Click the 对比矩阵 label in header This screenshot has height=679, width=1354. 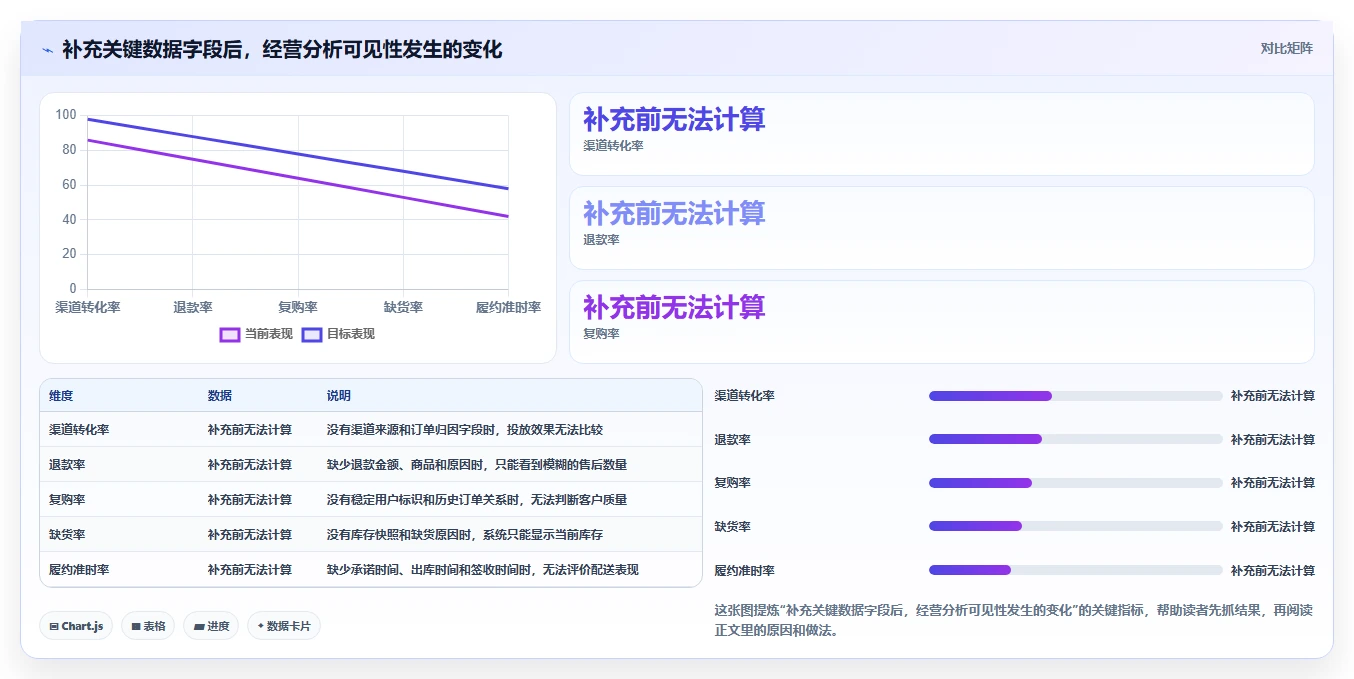[1287, 48]
